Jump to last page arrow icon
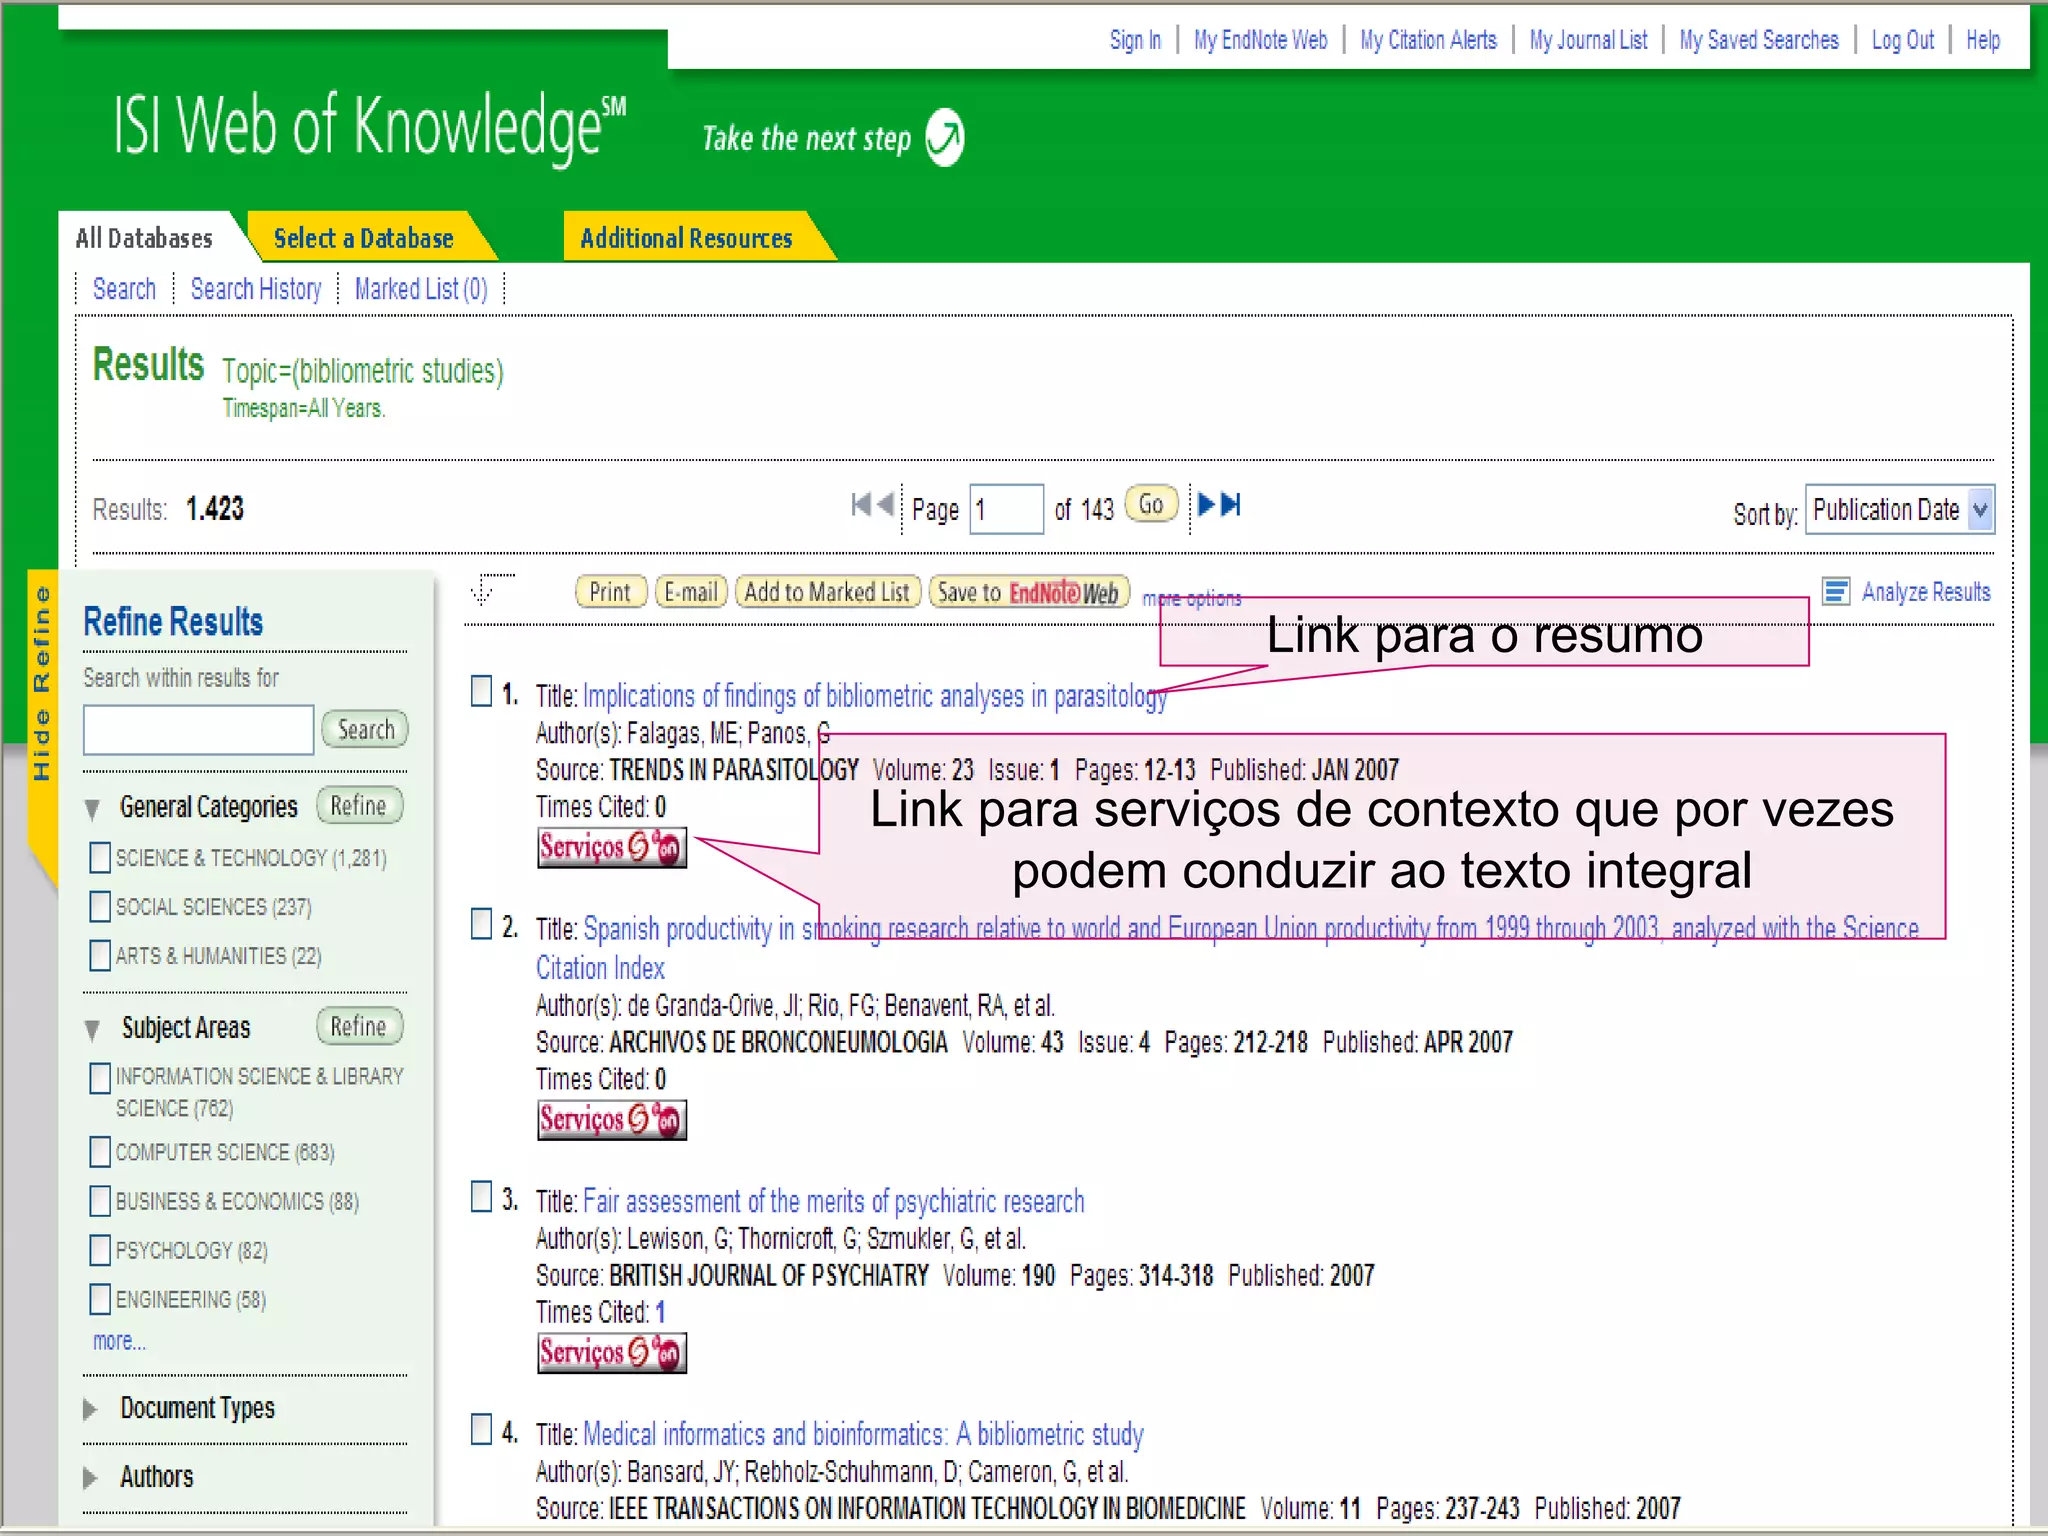The height and width of the screenshot is (1536, 2048). tap(1231, 505)
